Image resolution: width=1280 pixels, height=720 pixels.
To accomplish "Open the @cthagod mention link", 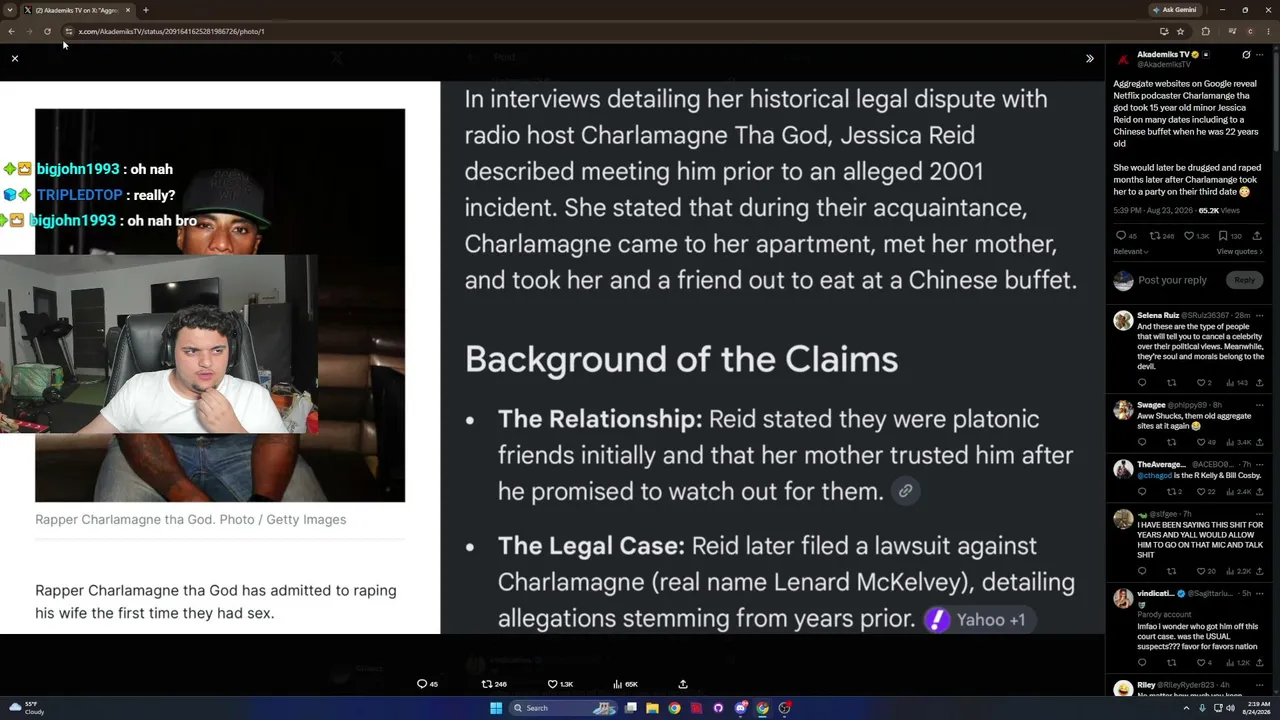I will point(1155,476).
